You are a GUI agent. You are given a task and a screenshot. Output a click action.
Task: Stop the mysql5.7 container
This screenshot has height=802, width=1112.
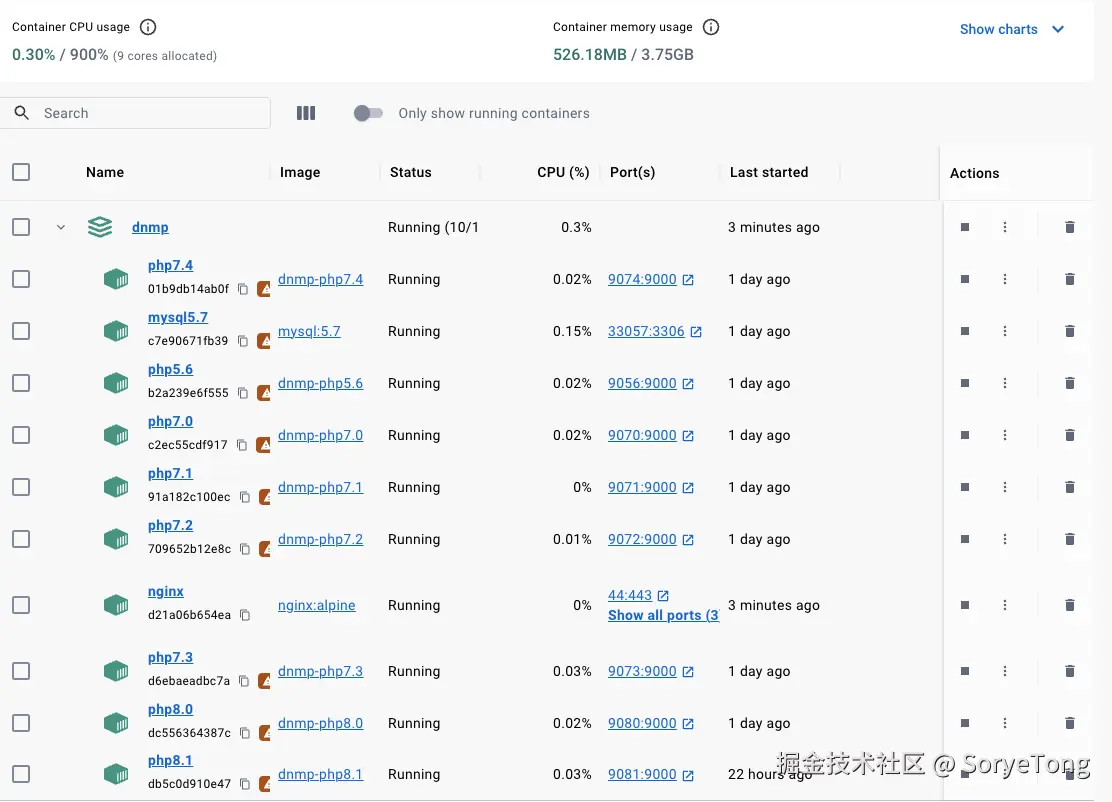(x=964, y=331)
